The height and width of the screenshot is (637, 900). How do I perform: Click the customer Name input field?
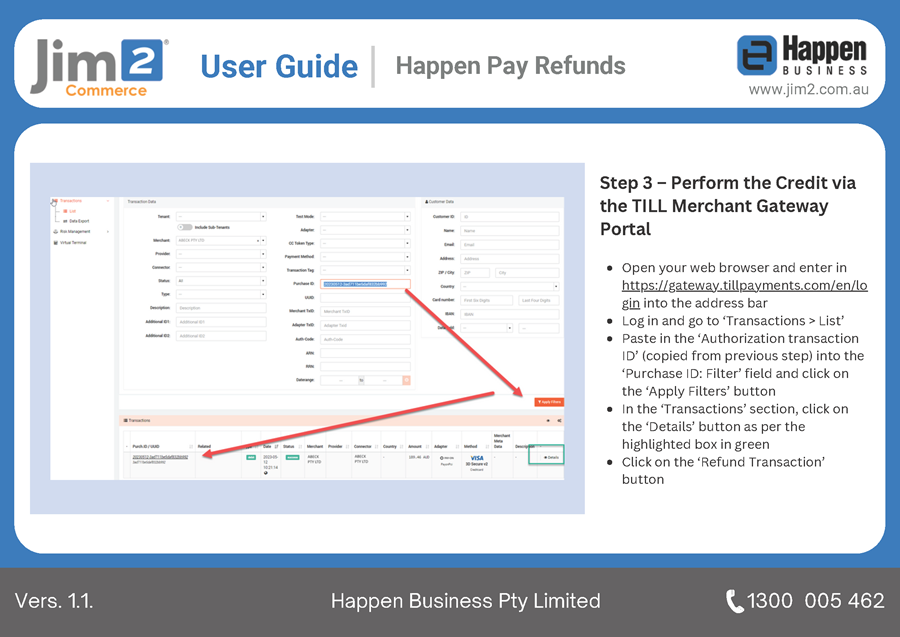510,231
